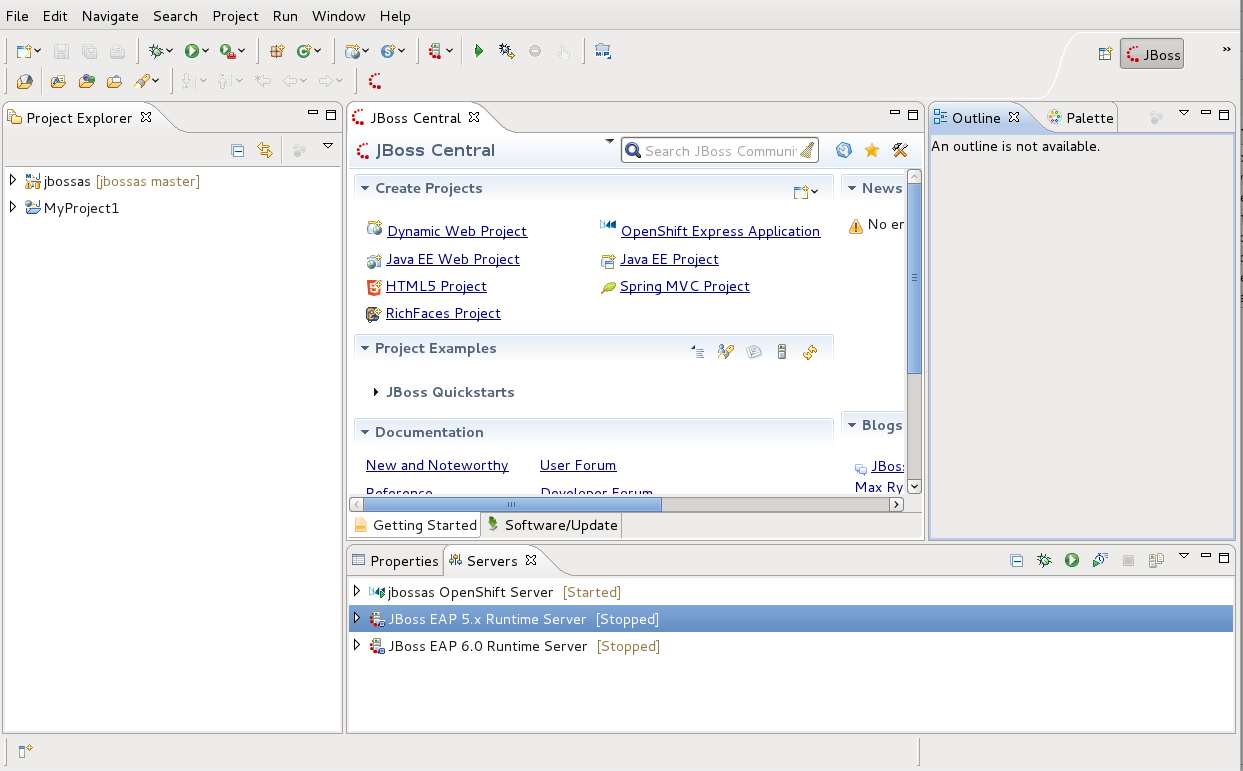Click the JBoss Central horizontal scrollbar thumb
This screenshot has height=771, width=1243.
(x=512, y=505)
